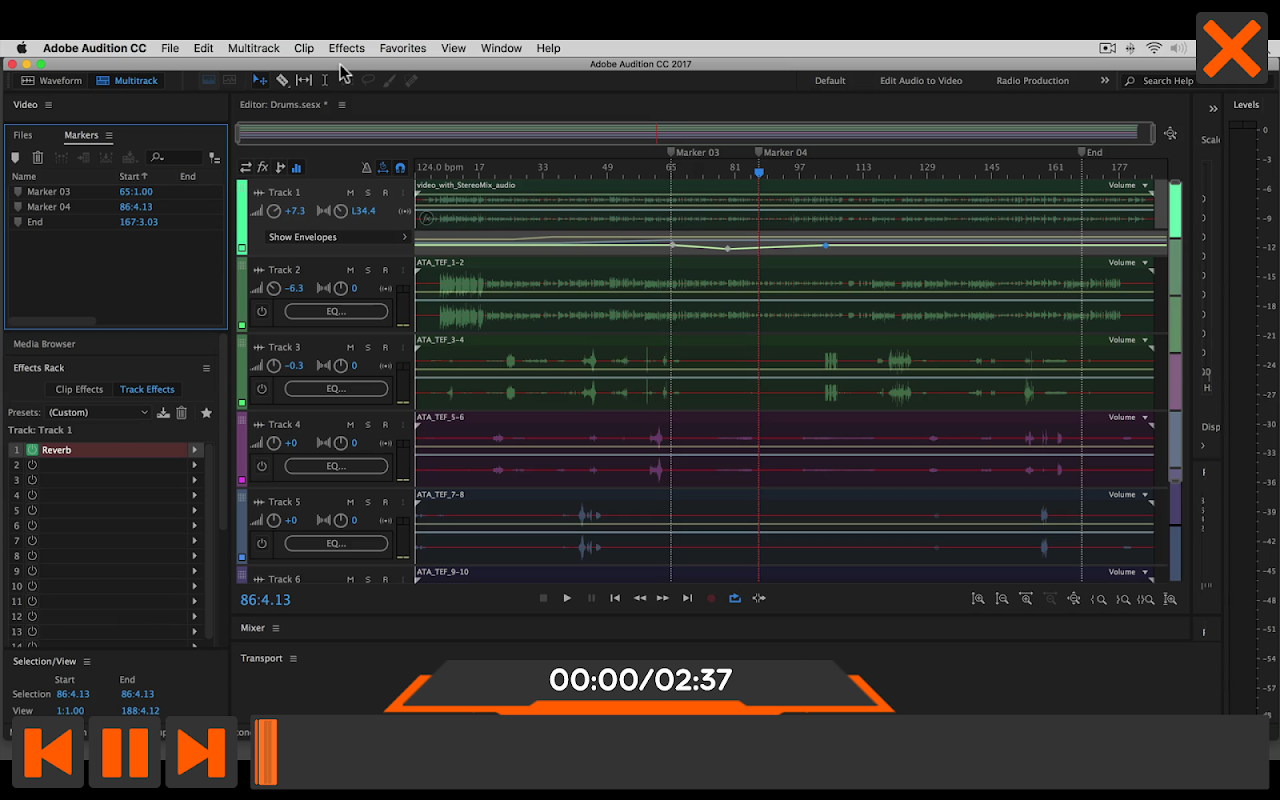Click EQ... button on Track 5
This screenshot has width=1280, height=800.
[336, 544]
